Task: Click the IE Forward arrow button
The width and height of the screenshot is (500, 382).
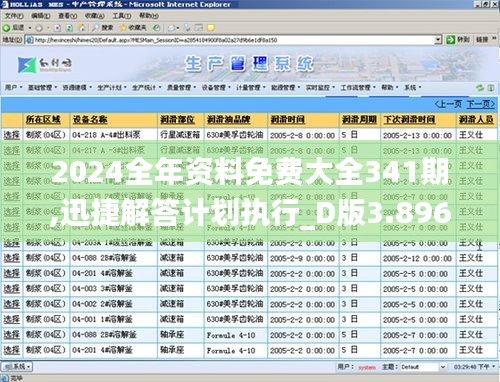Action: [x=39, y=28]
